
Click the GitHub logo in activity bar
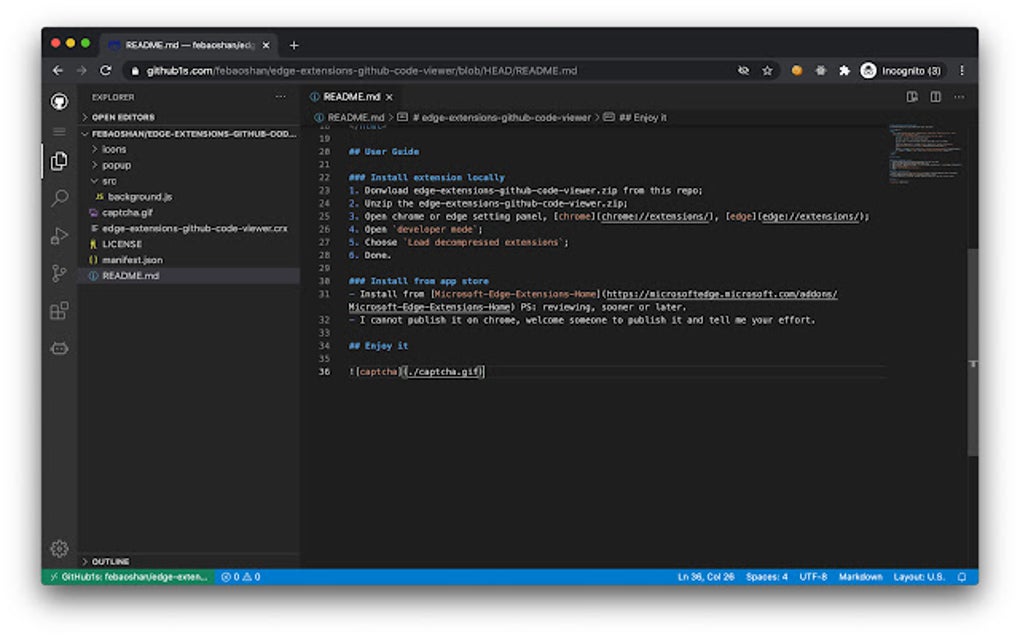(59, 101)
